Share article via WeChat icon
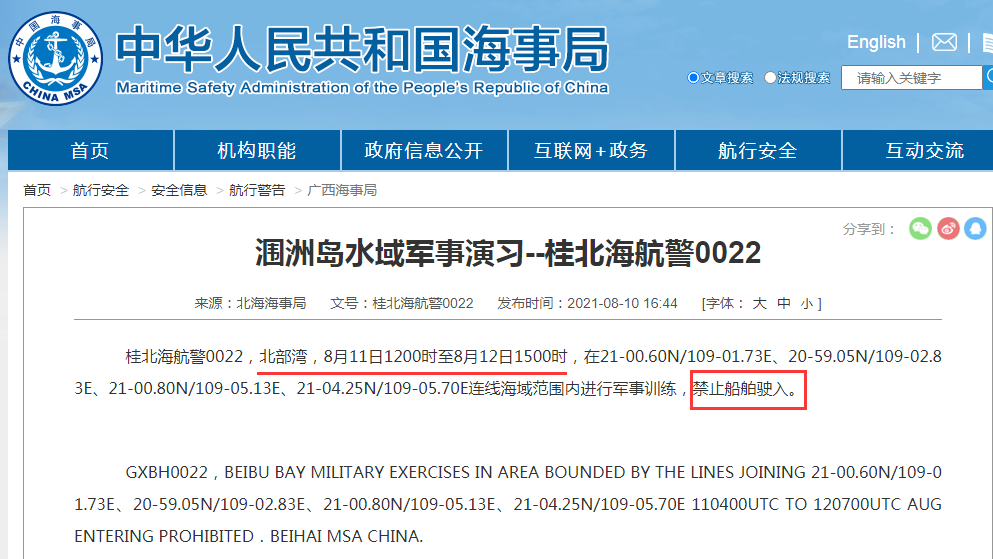The image size is (993, 559). [920, 229]
